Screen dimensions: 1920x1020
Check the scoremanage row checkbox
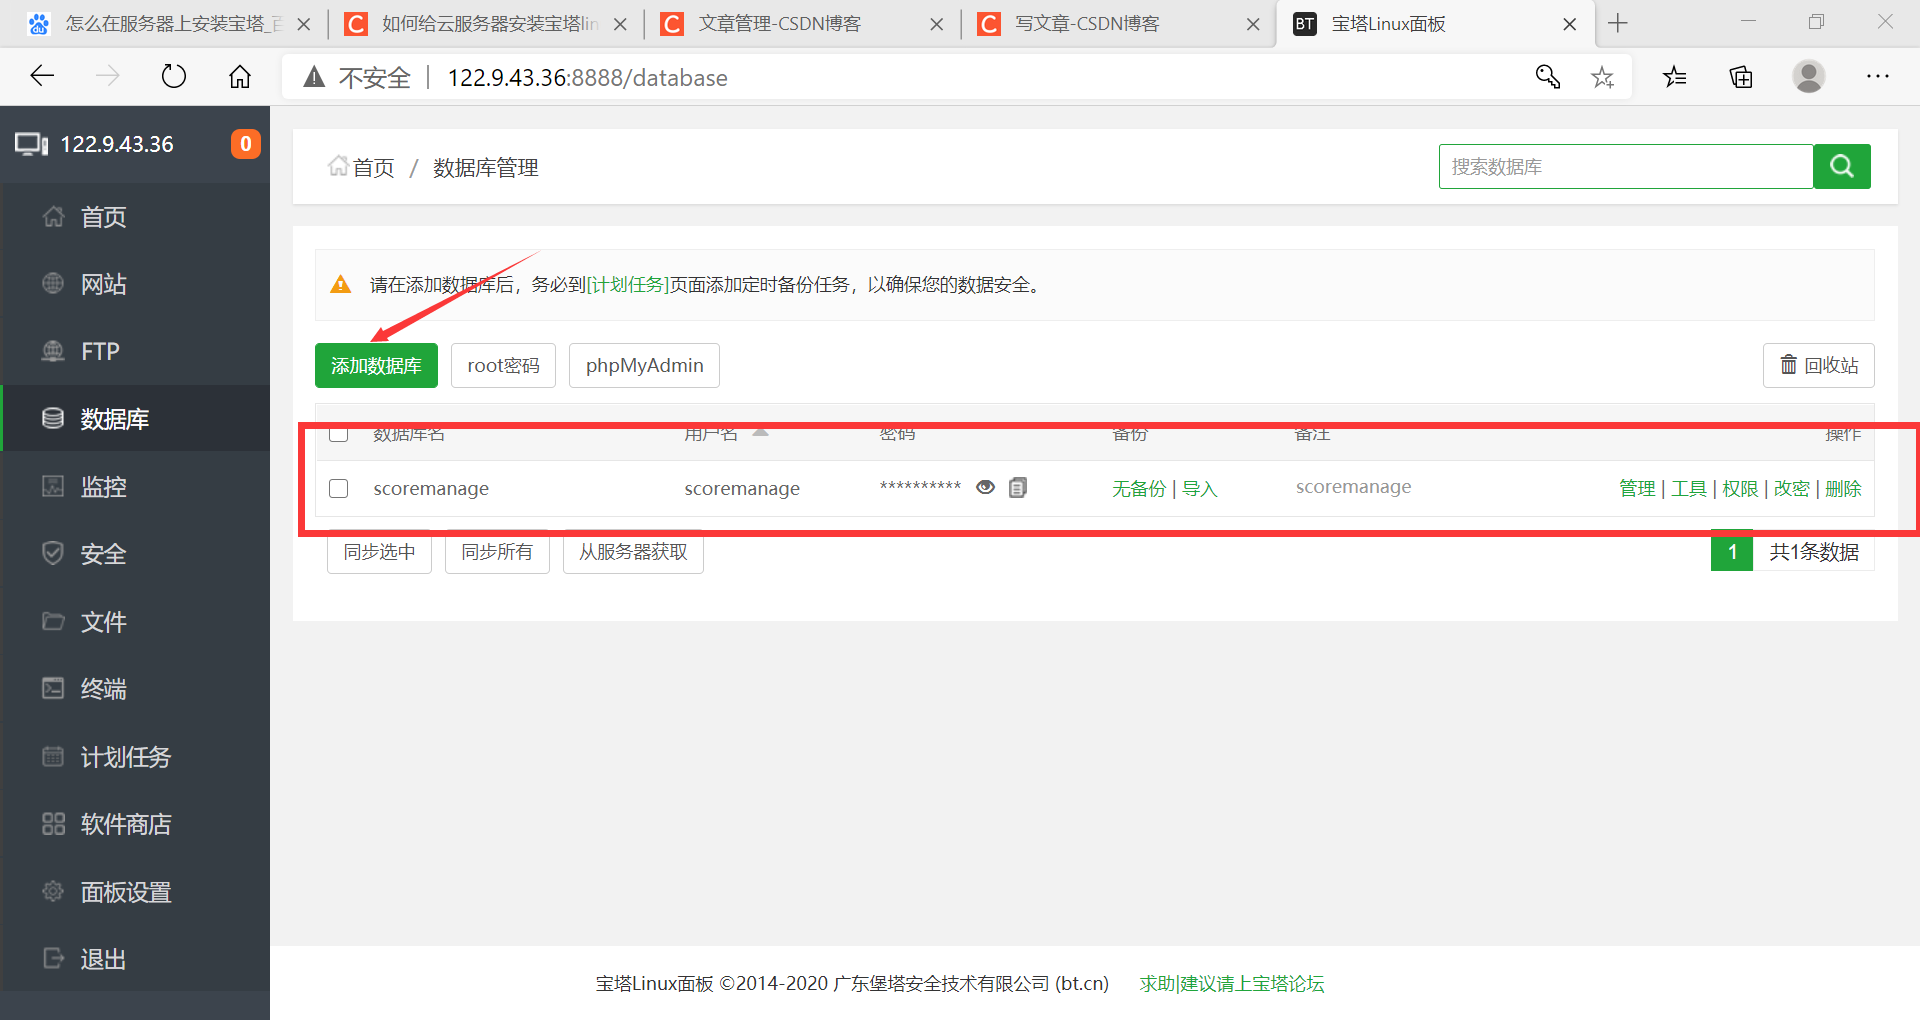tap(338, 488)
